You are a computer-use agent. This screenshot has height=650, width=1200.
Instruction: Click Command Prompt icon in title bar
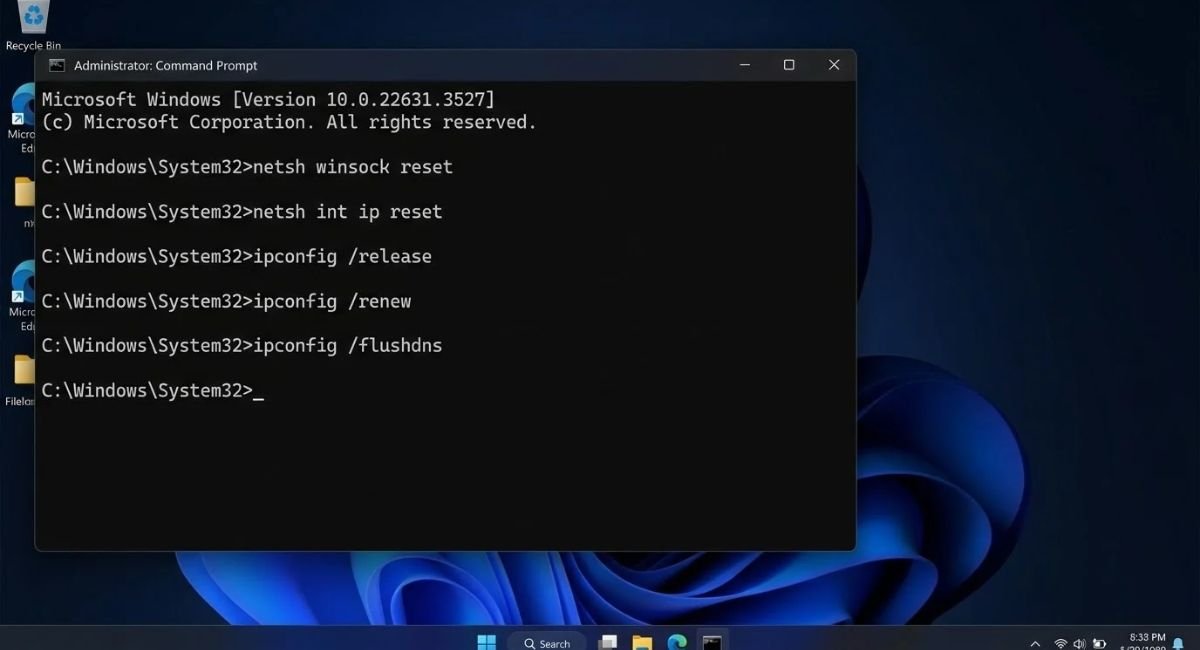click(x=57, y=65)
